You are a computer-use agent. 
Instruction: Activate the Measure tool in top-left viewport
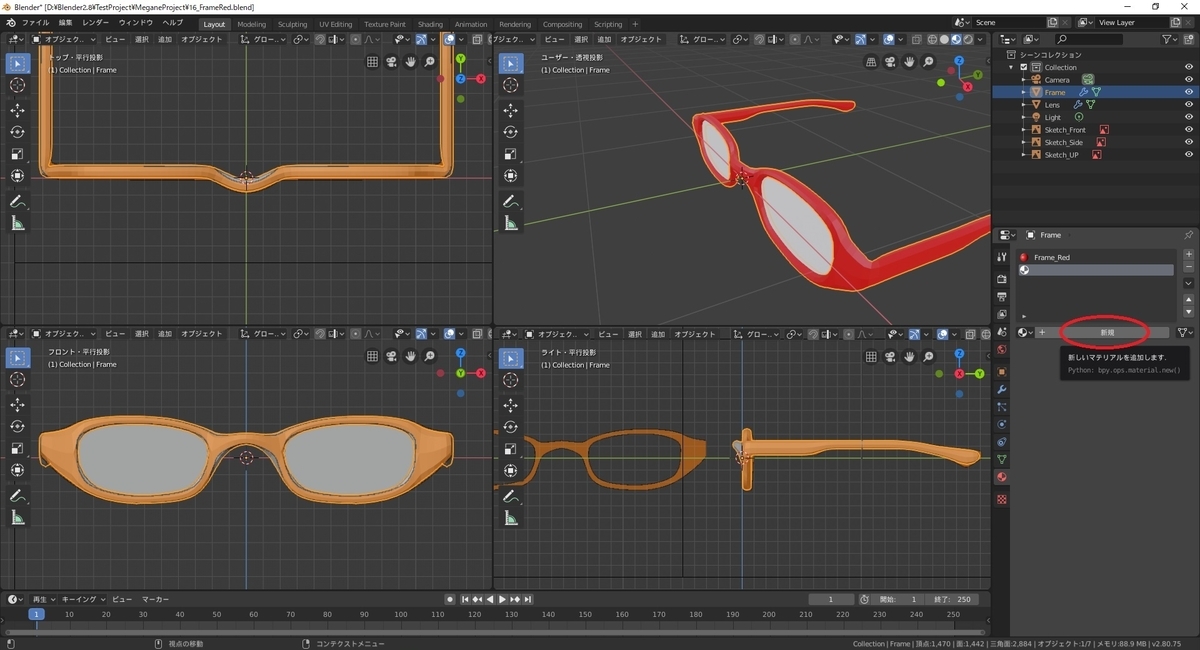18,223
